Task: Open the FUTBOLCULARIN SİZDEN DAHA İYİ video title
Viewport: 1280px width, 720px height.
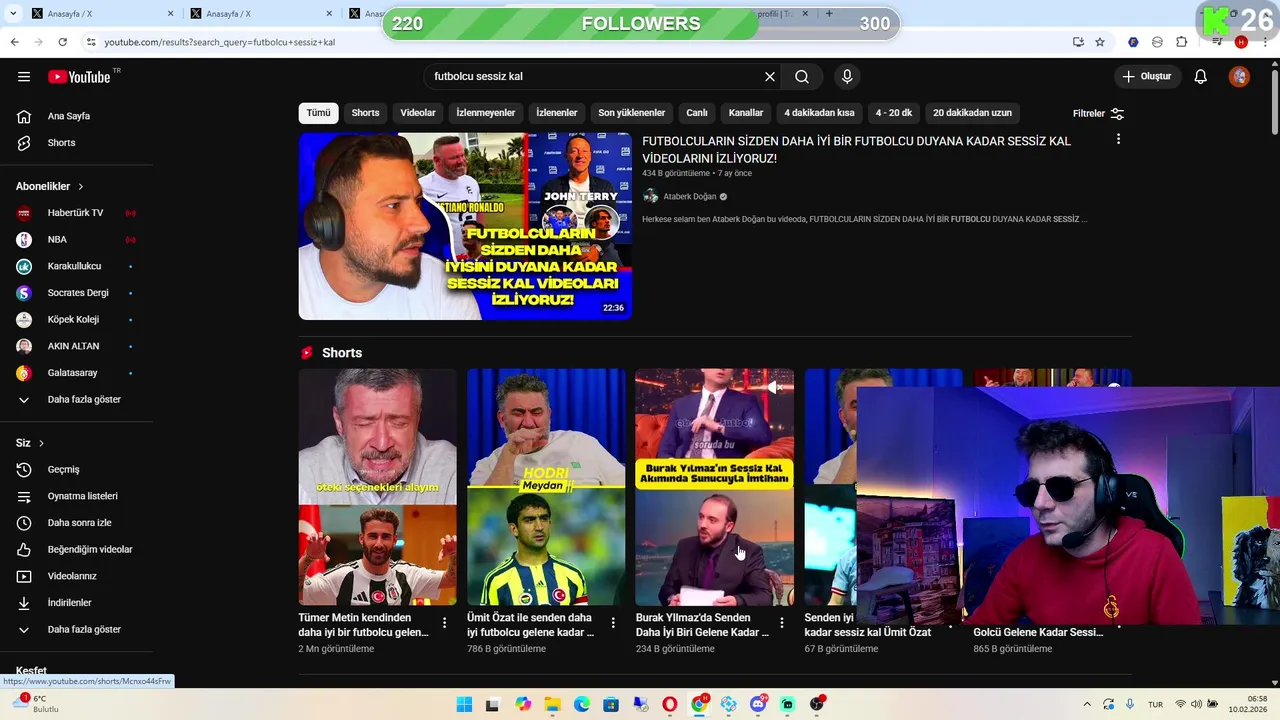Action: coord(856,150)
